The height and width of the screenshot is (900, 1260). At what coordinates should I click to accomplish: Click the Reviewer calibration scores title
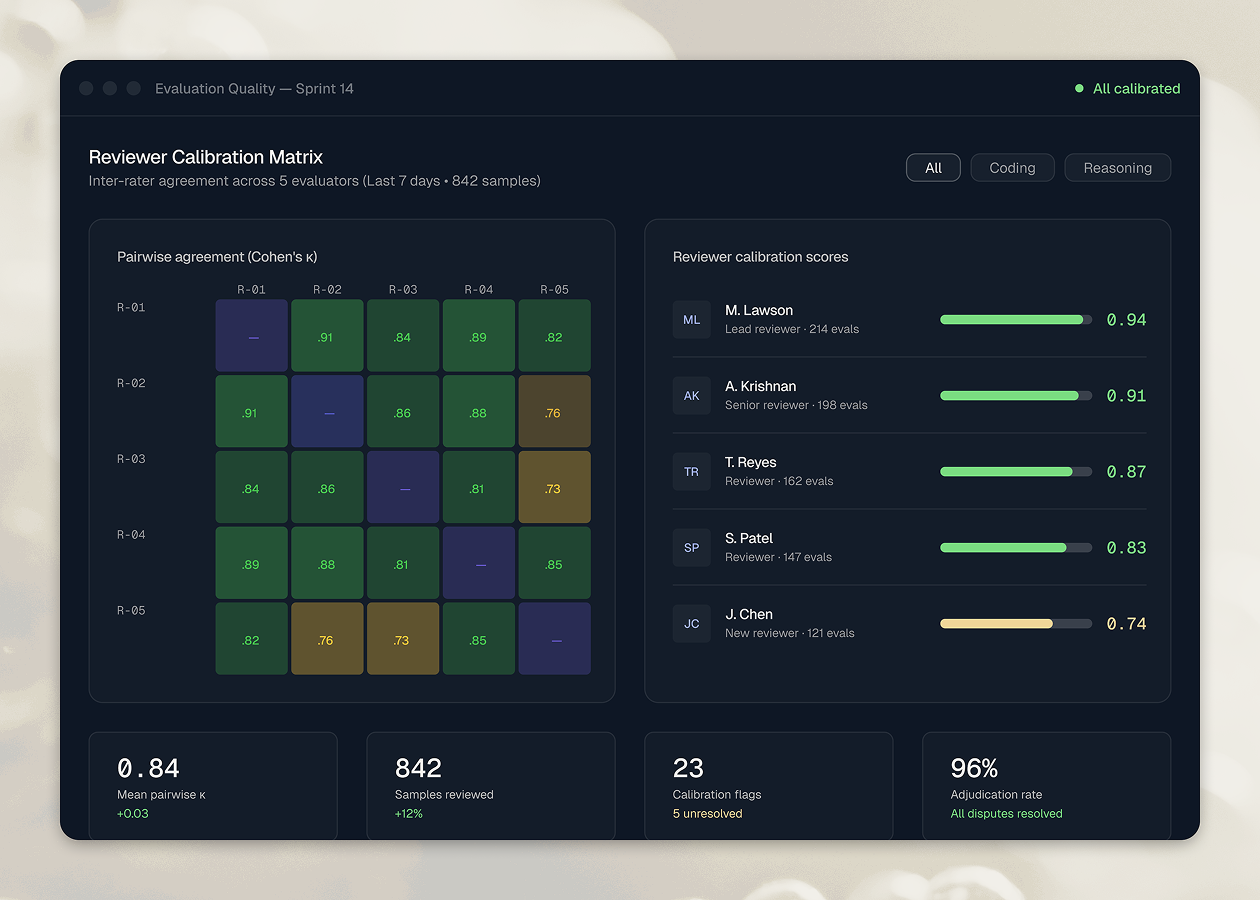click(x=760, y=257)
